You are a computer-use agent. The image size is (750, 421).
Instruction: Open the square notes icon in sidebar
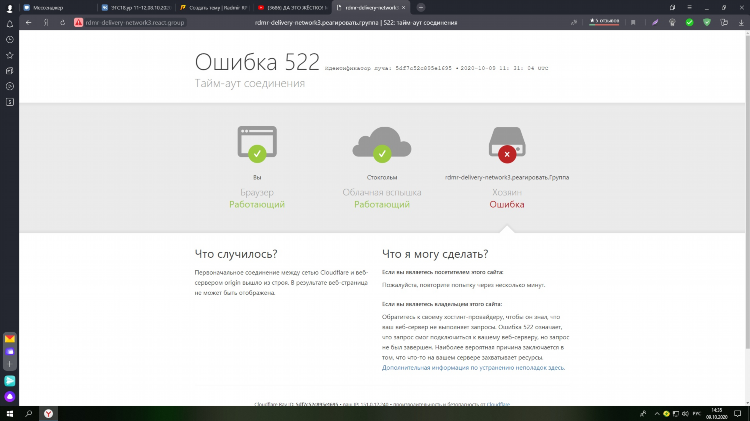(10, 102)
